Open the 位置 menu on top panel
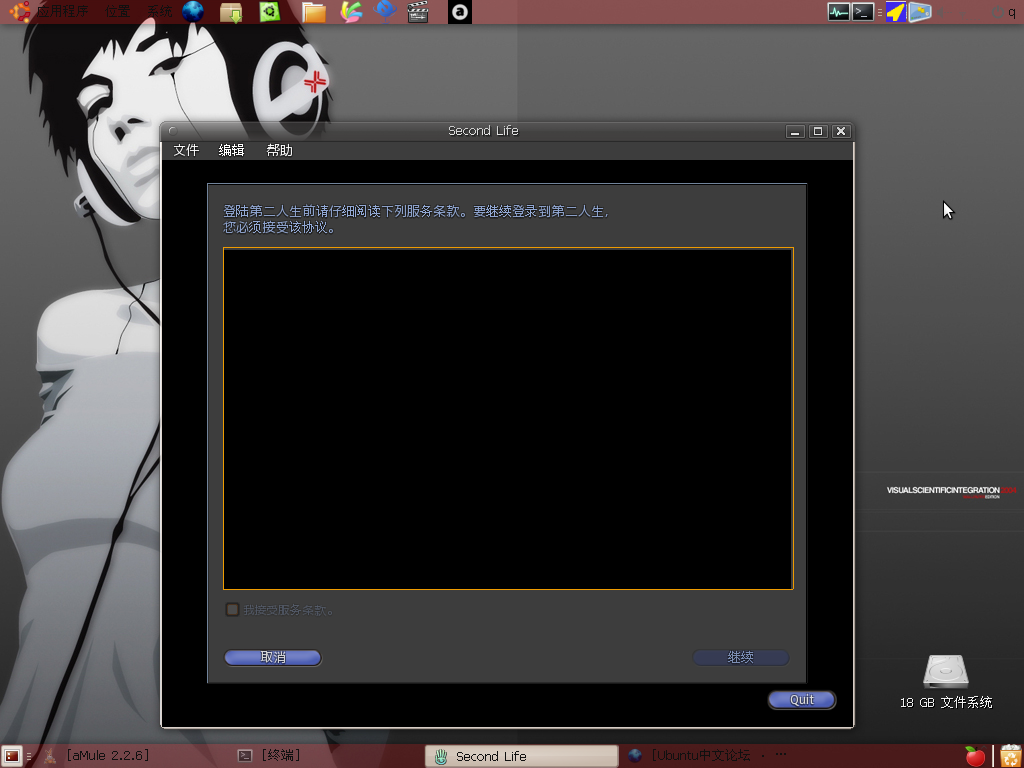Screen dimensions: 1024x768 tap(118, 12)
